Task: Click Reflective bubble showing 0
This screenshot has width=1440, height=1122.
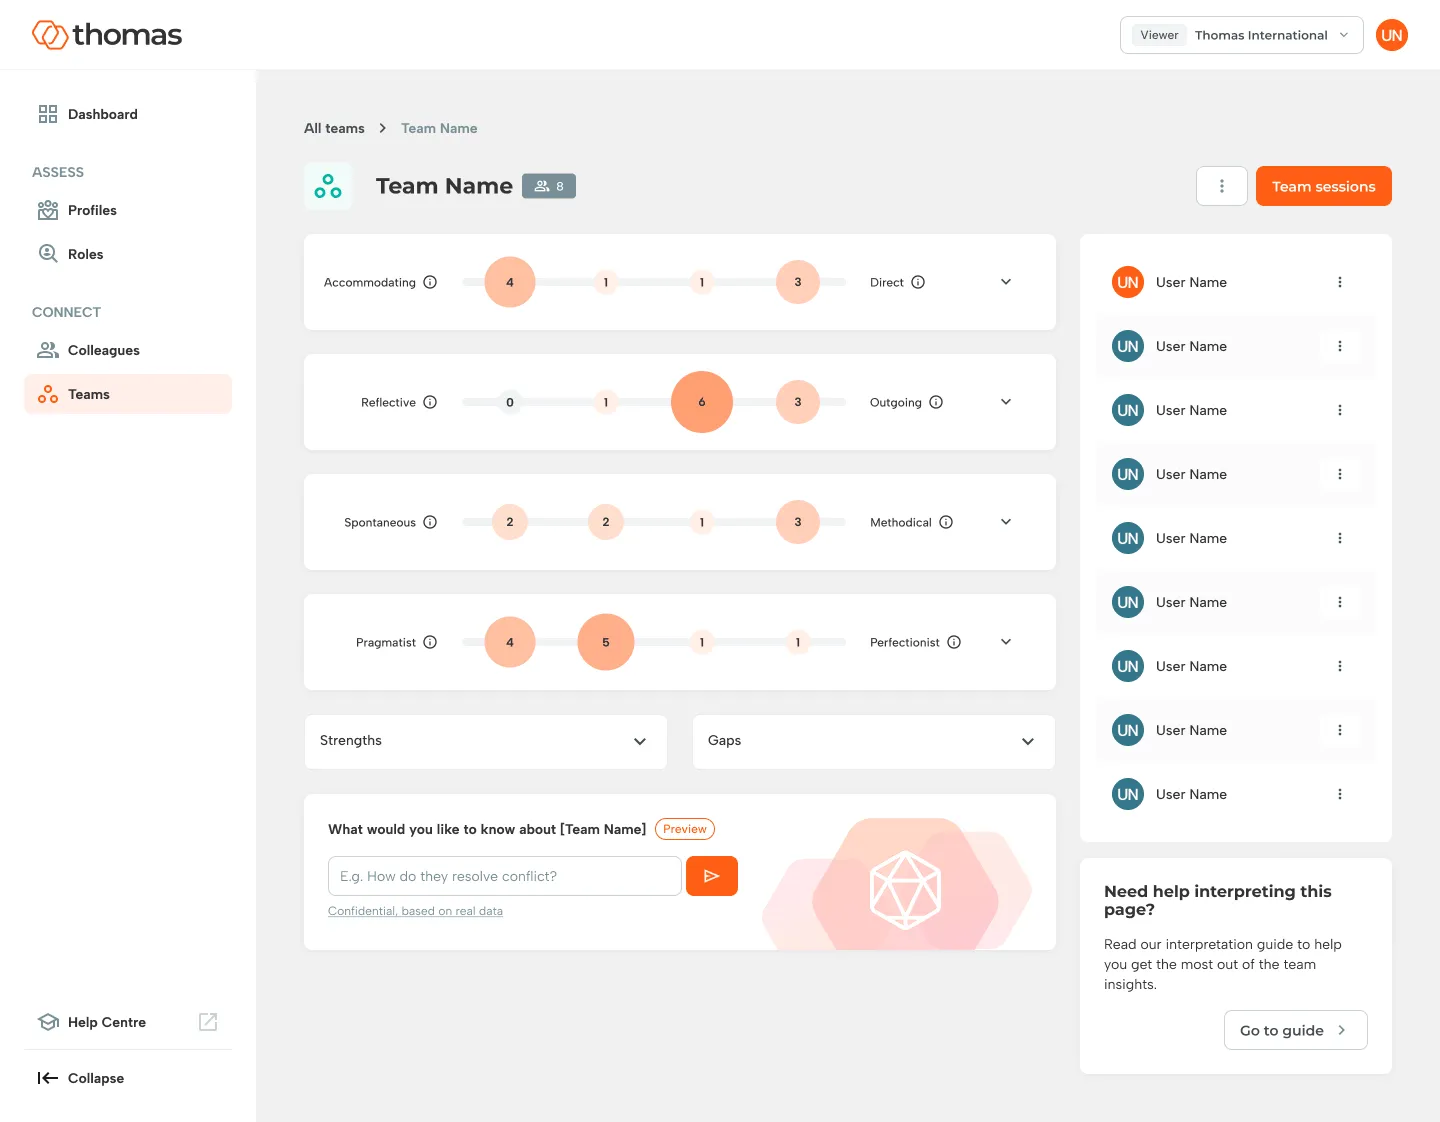Action: (510, 402)
